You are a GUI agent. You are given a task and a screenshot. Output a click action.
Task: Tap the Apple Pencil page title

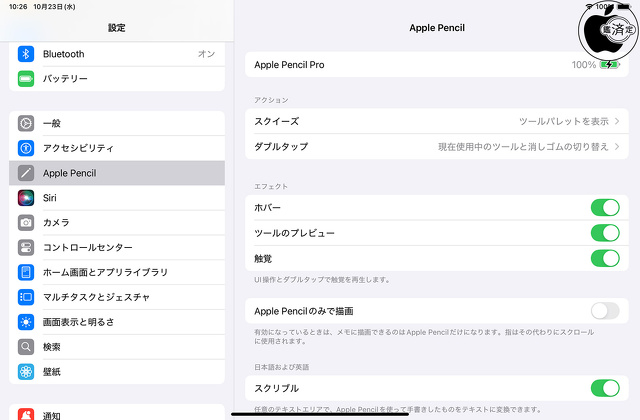pos(437,28)
